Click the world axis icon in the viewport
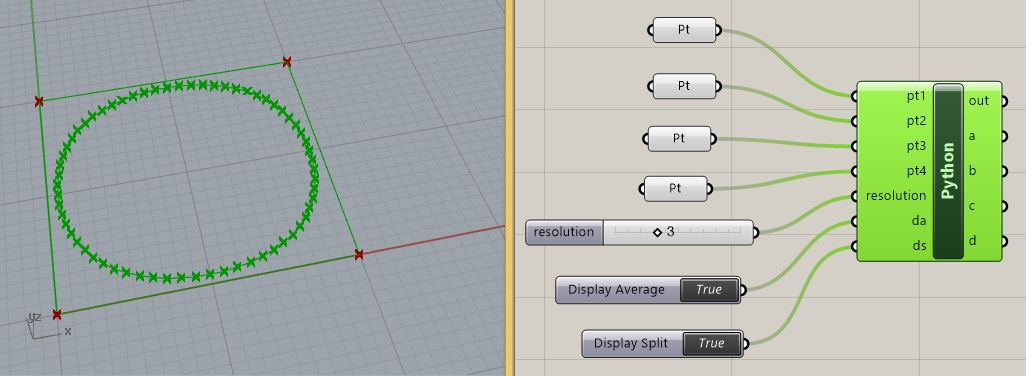Image resolution: width=1026 pixels, height=376 pixels. [x=47, y=326]
